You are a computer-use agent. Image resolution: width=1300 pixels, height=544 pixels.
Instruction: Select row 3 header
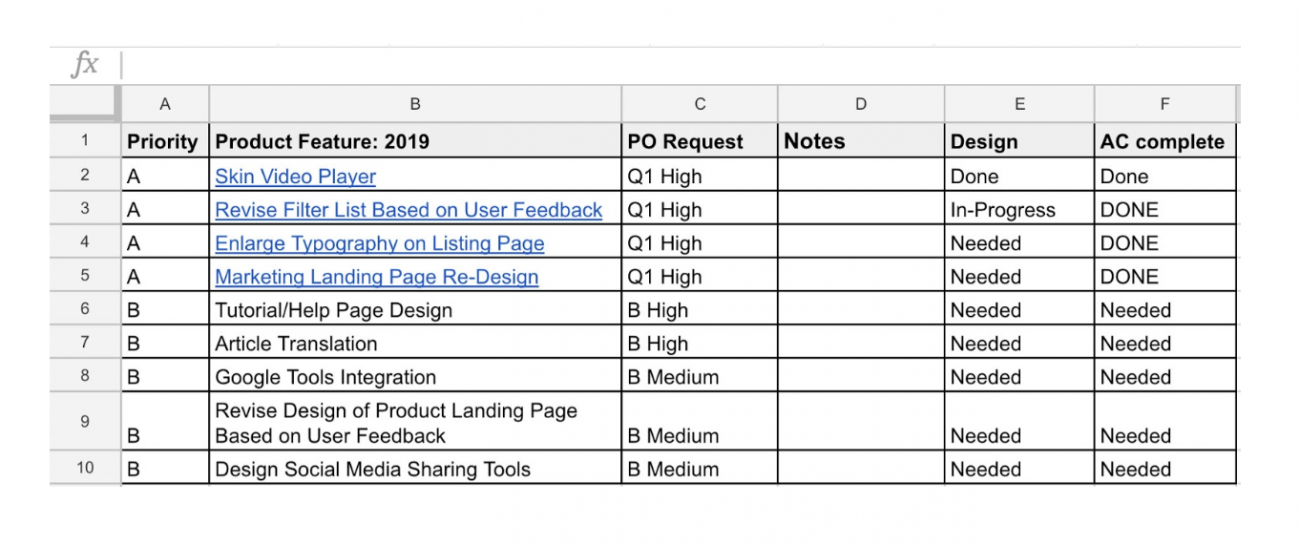pos(85,208)
